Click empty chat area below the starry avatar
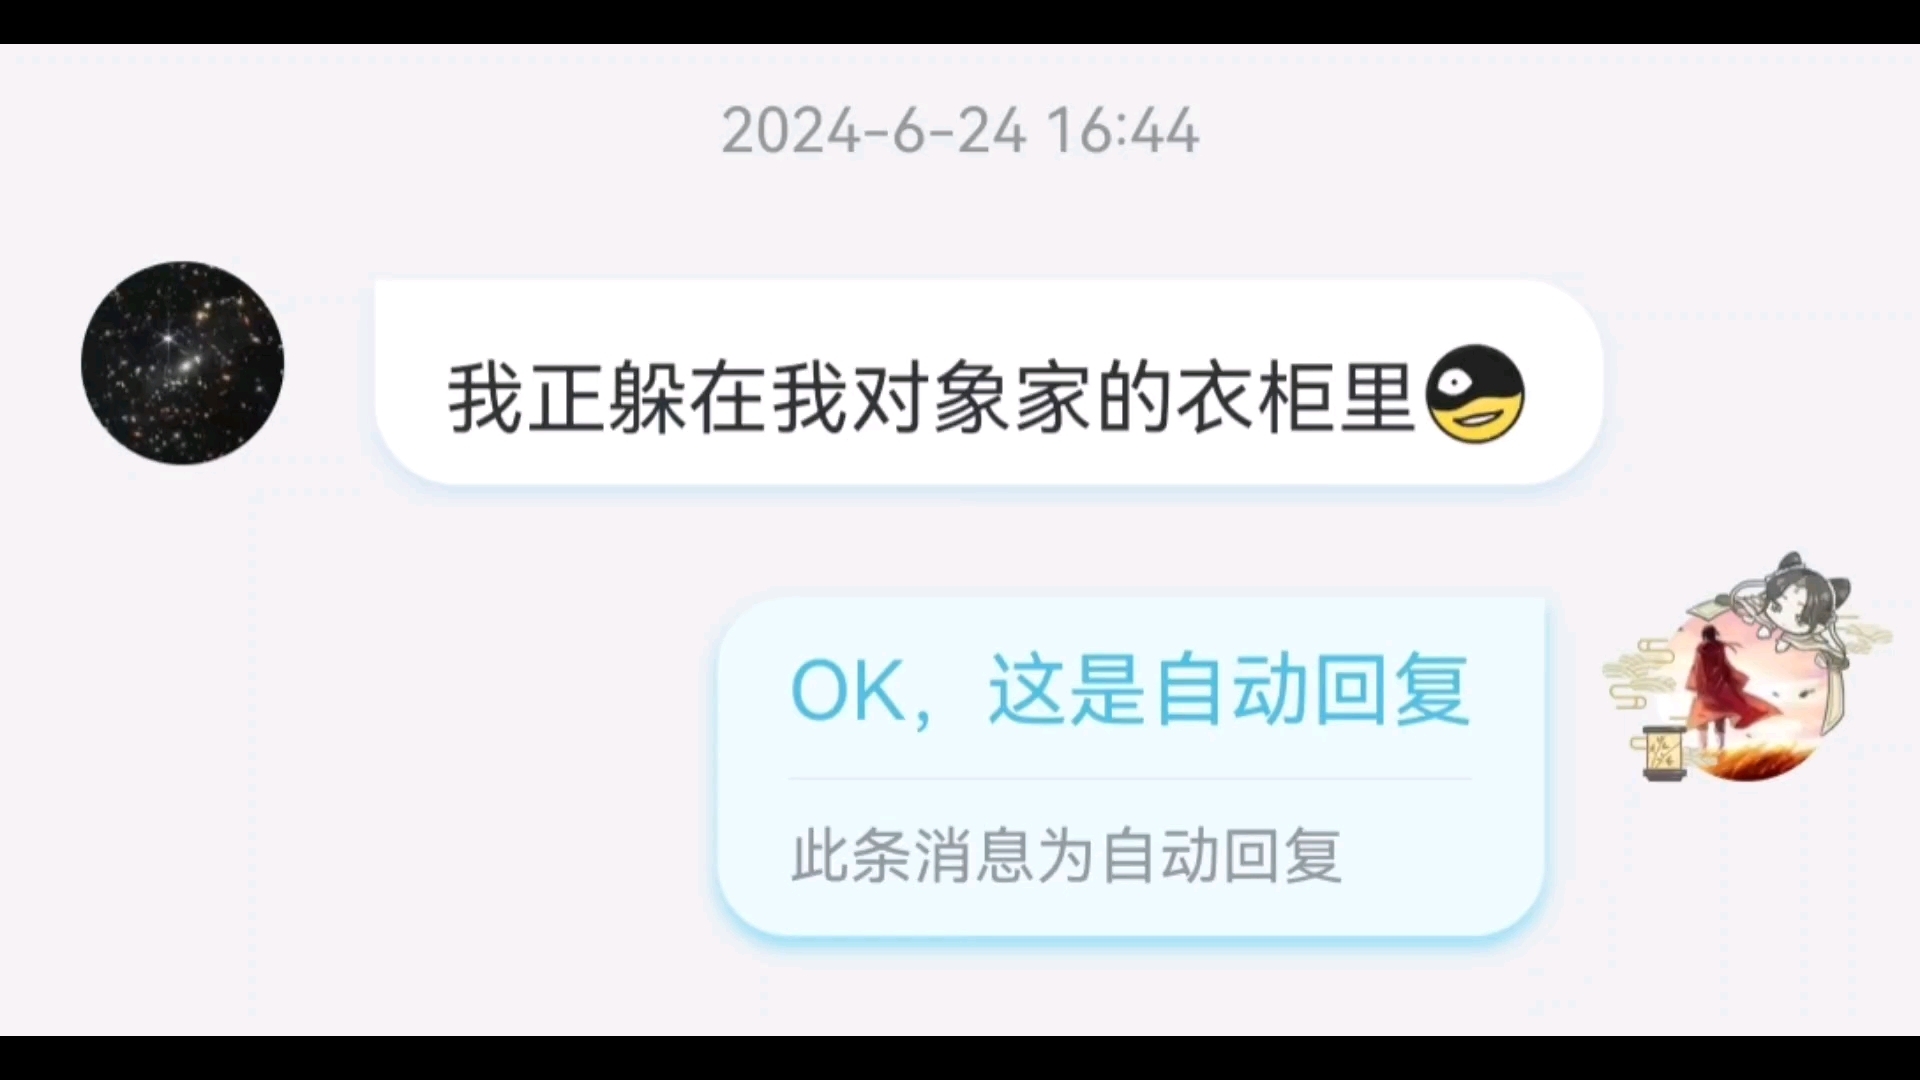Screen dimensions: 1920x1080 pos(182,750)
